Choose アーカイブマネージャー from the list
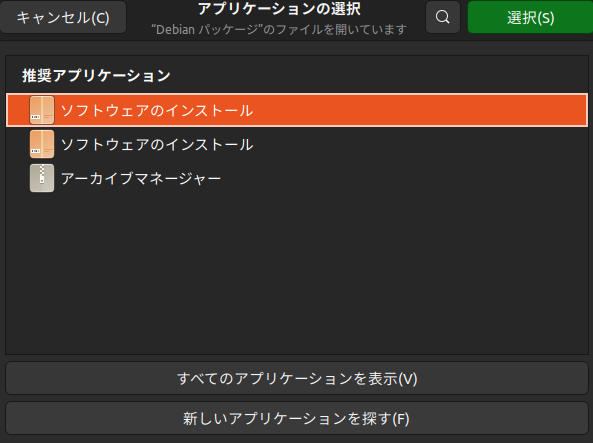The image size is (593, 443). point(297,178)
